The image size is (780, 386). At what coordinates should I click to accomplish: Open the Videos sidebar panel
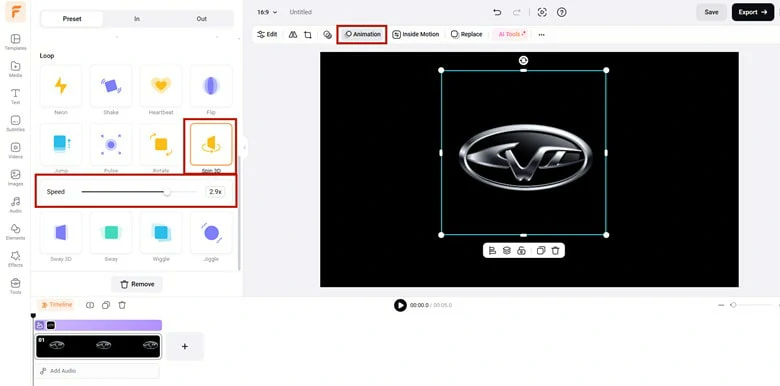(15, 151)
